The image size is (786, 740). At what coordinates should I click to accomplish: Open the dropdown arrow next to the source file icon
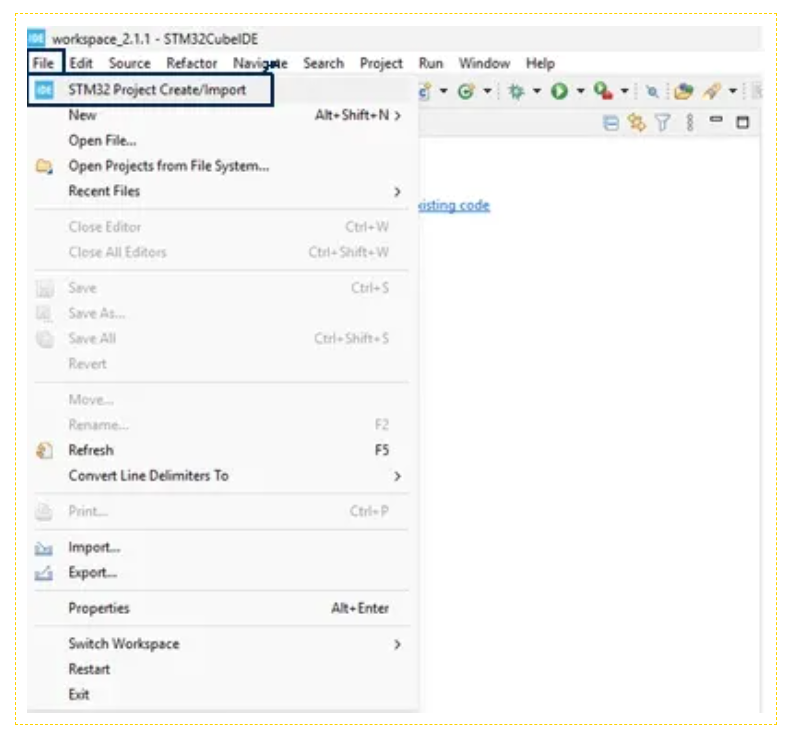(x=444, y=91)
